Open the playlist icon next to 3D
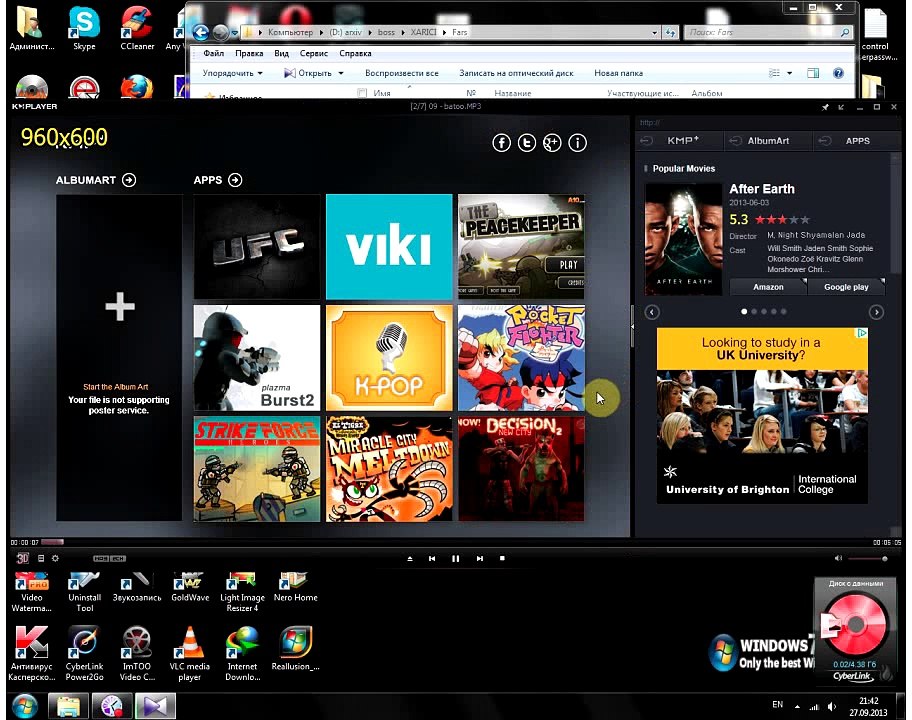 coord(41,558)
